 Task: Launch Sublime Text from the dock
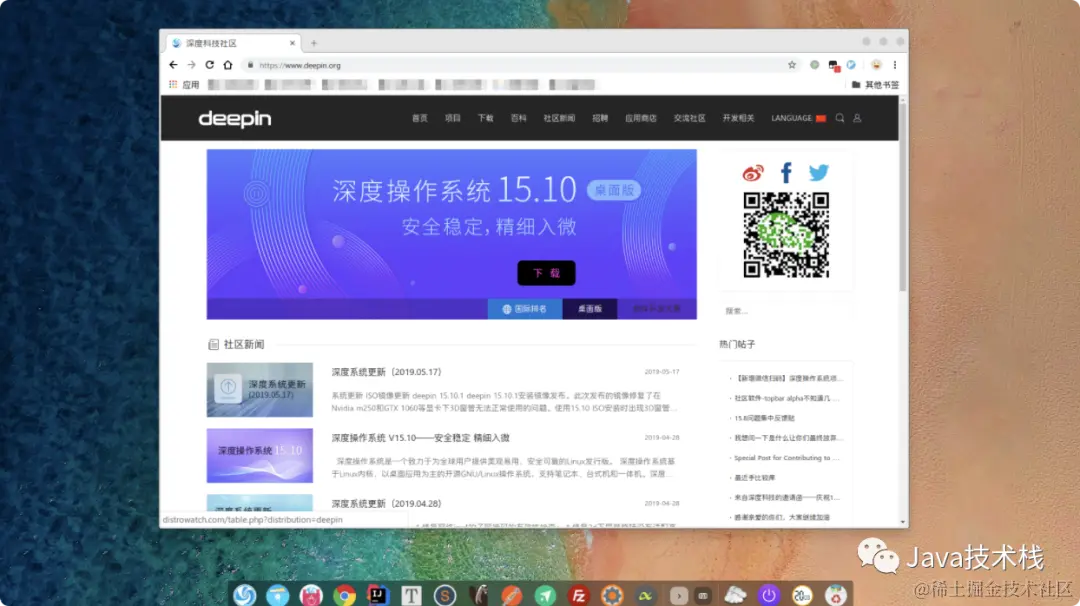tap(445, 595)
